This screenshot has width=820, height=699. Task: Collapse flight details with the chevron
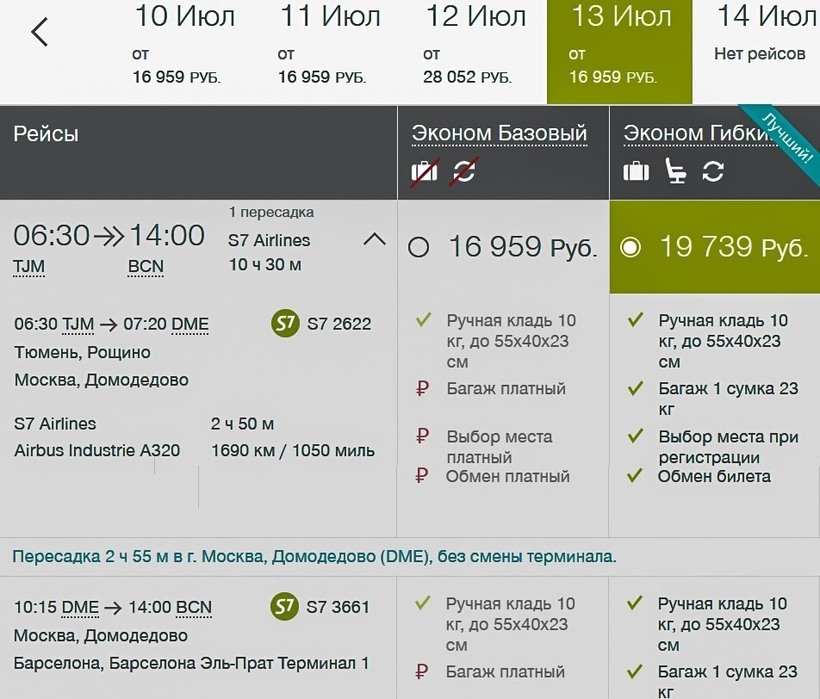point(374,240)
